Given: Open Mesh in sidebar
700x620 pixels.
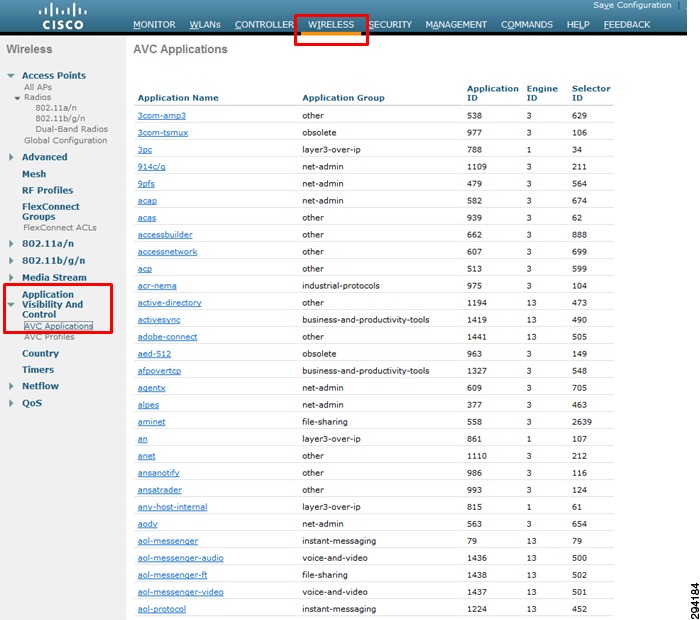Looking at the screenshot, I should point(34,174).
